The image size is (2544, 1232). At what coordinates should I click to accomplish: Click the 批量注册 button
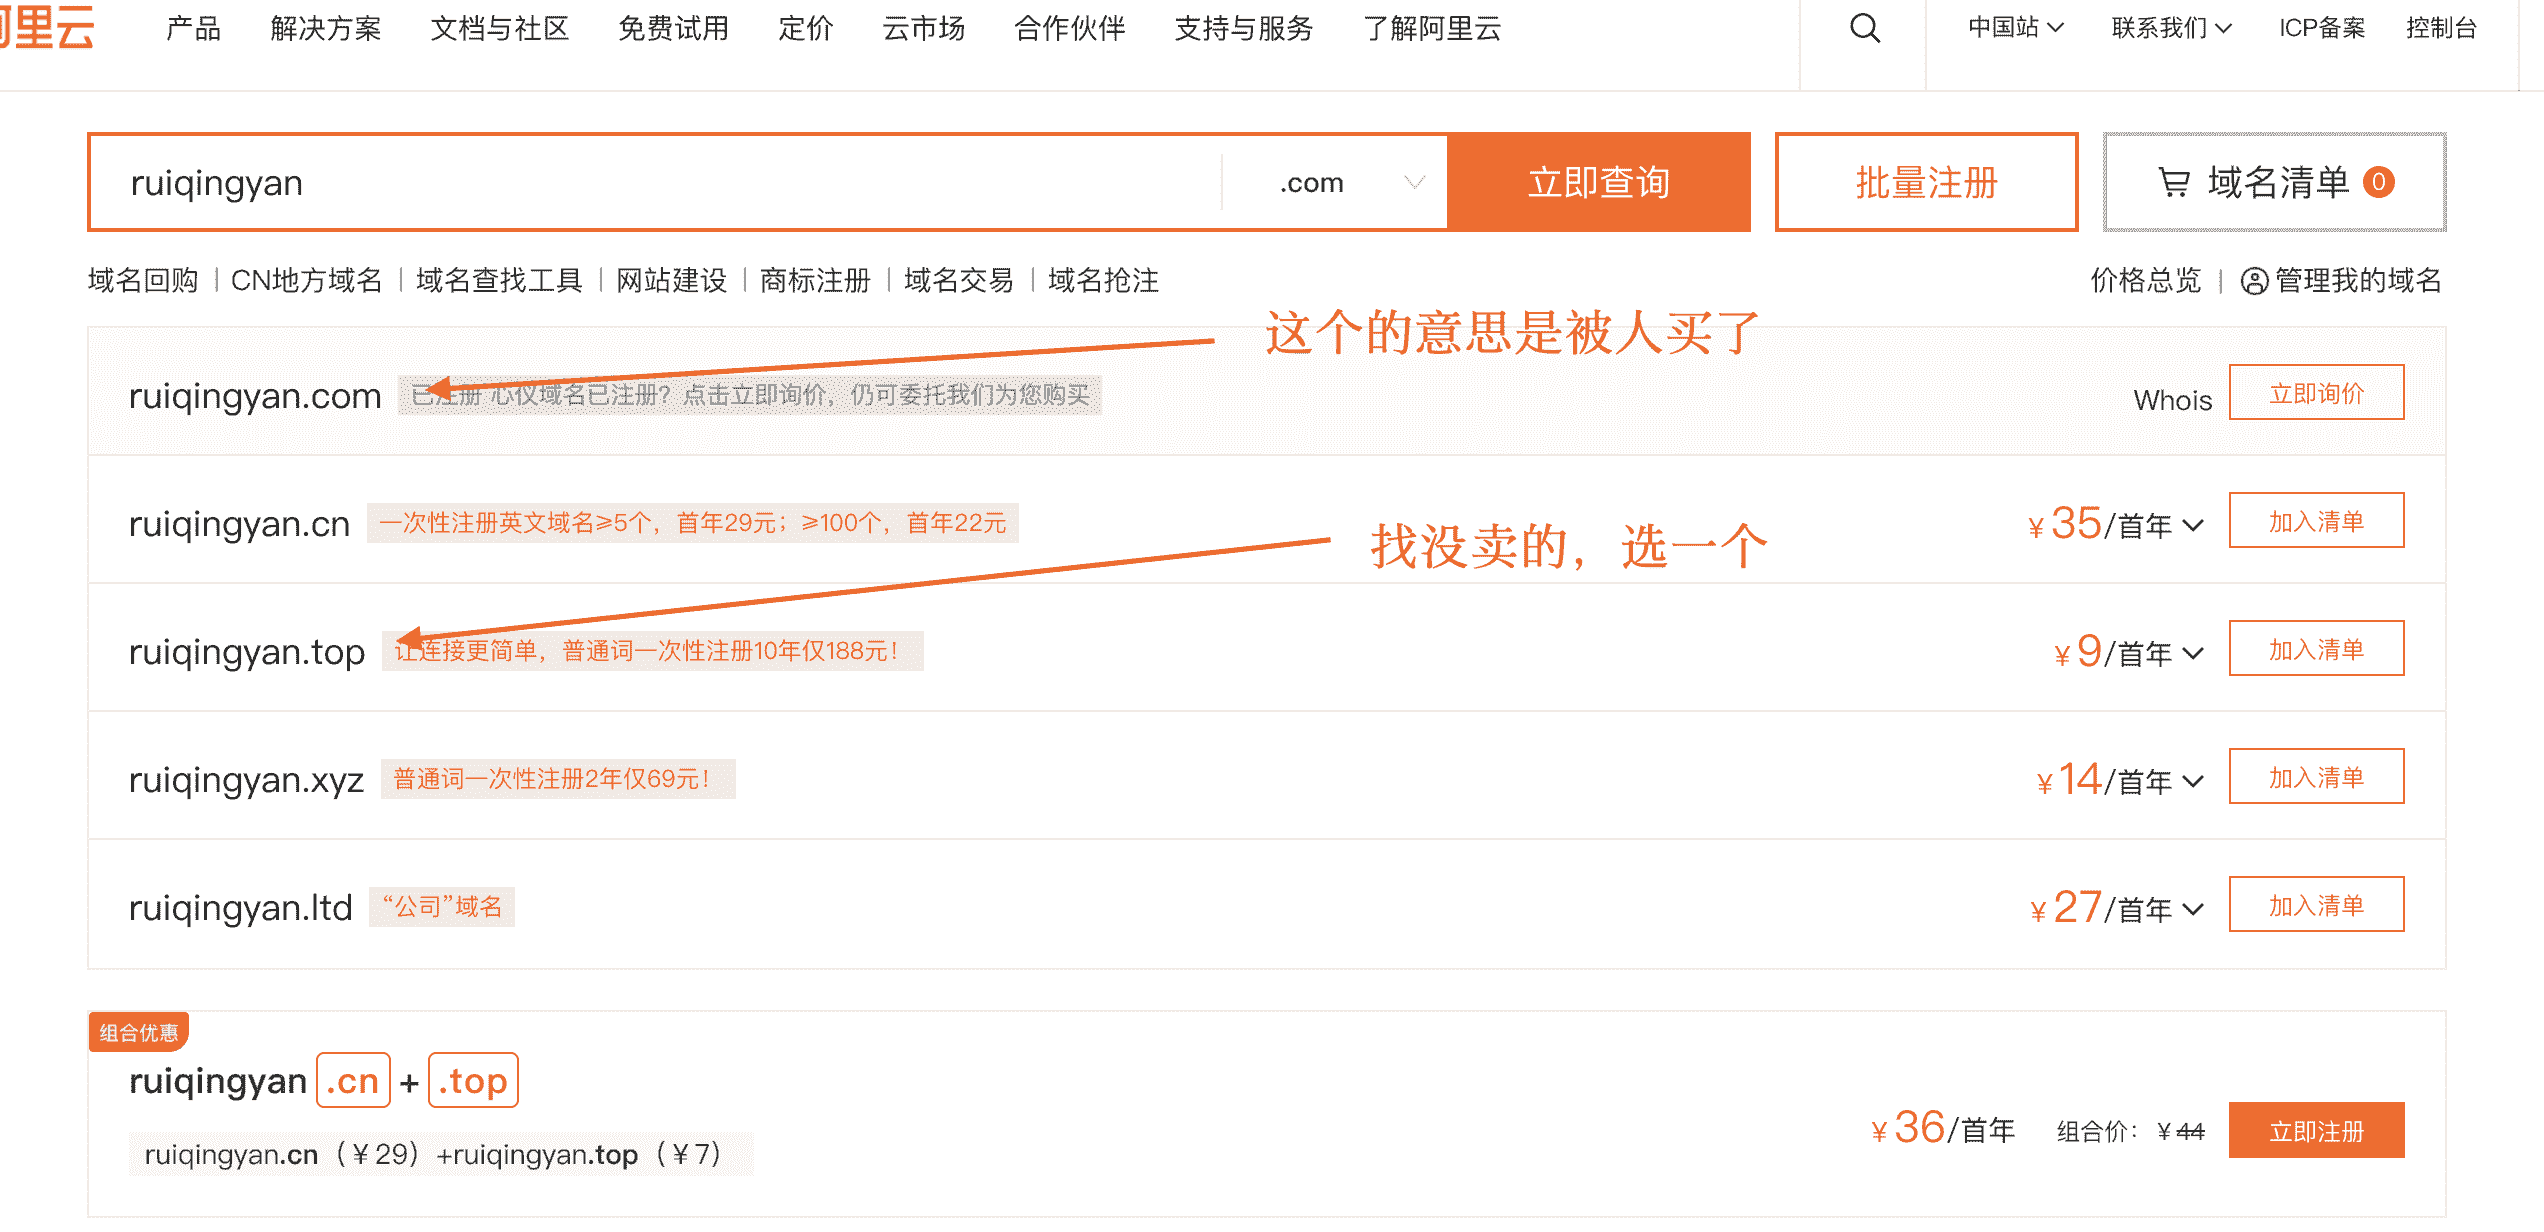pos(1927,182)
